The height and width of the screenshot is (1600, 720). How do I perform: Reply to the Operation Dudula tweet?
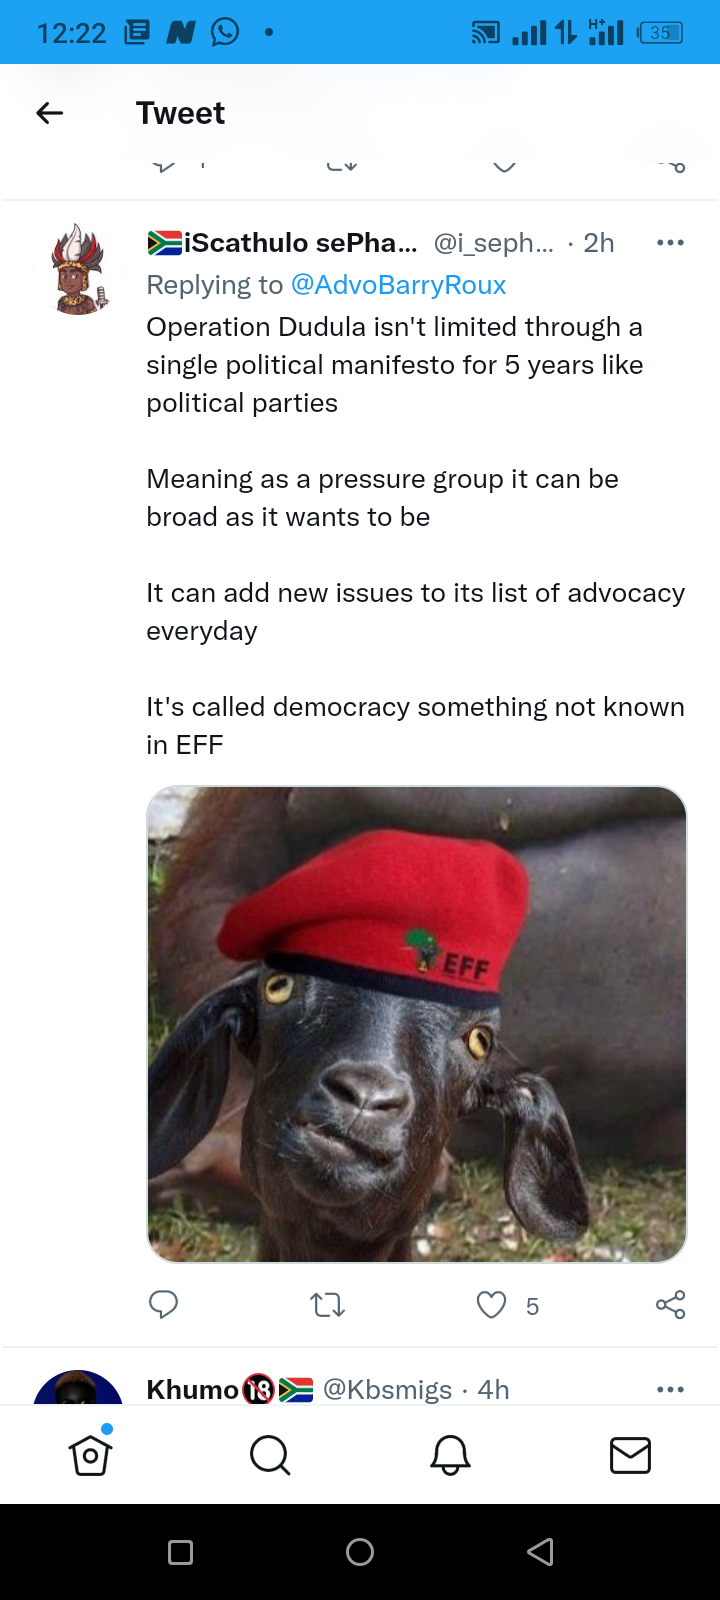(x=163, y=1305)
